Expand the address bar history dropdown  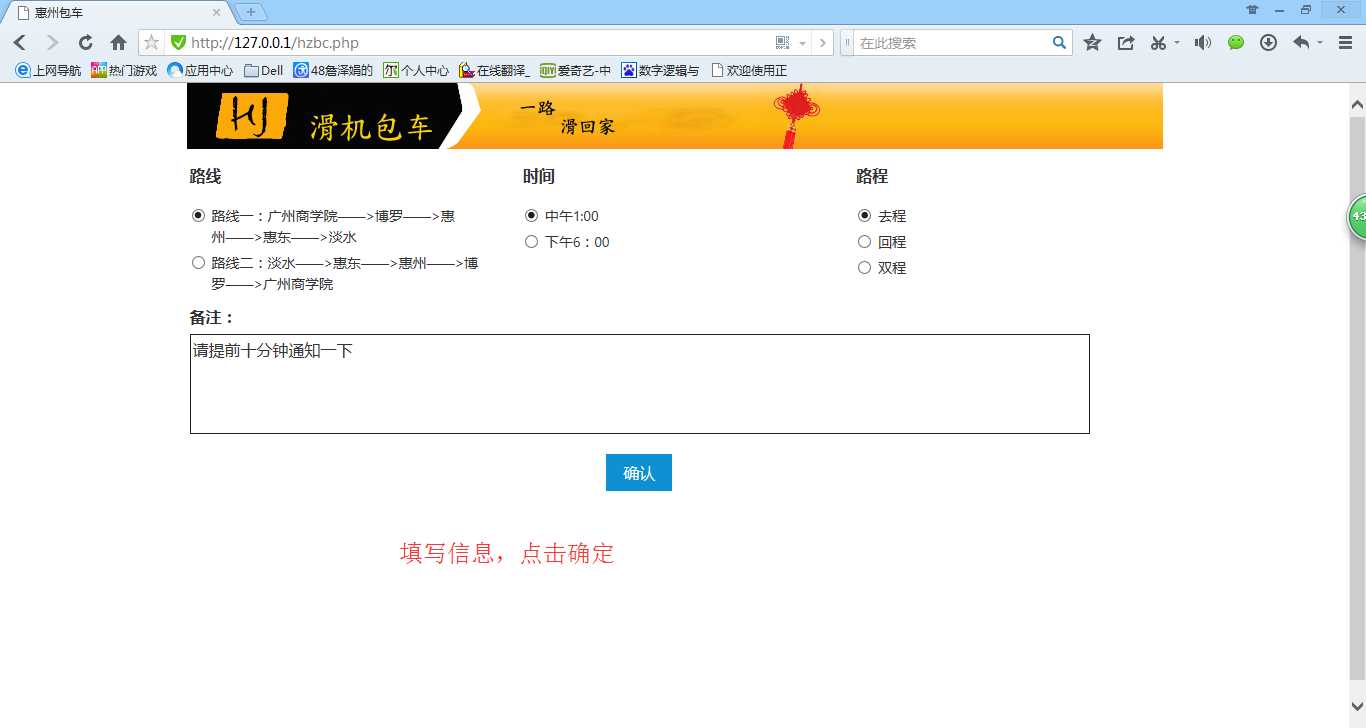coord(802,43)
